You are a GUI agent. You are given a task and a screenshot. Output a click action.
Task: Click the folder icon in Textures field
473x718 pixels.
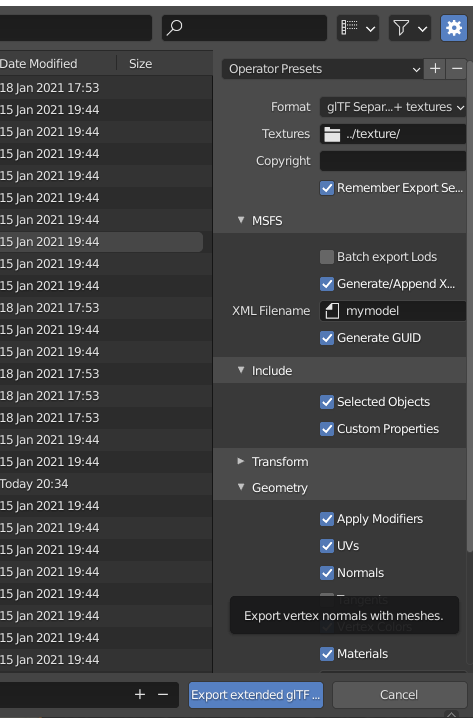click(x=332, y=134)
